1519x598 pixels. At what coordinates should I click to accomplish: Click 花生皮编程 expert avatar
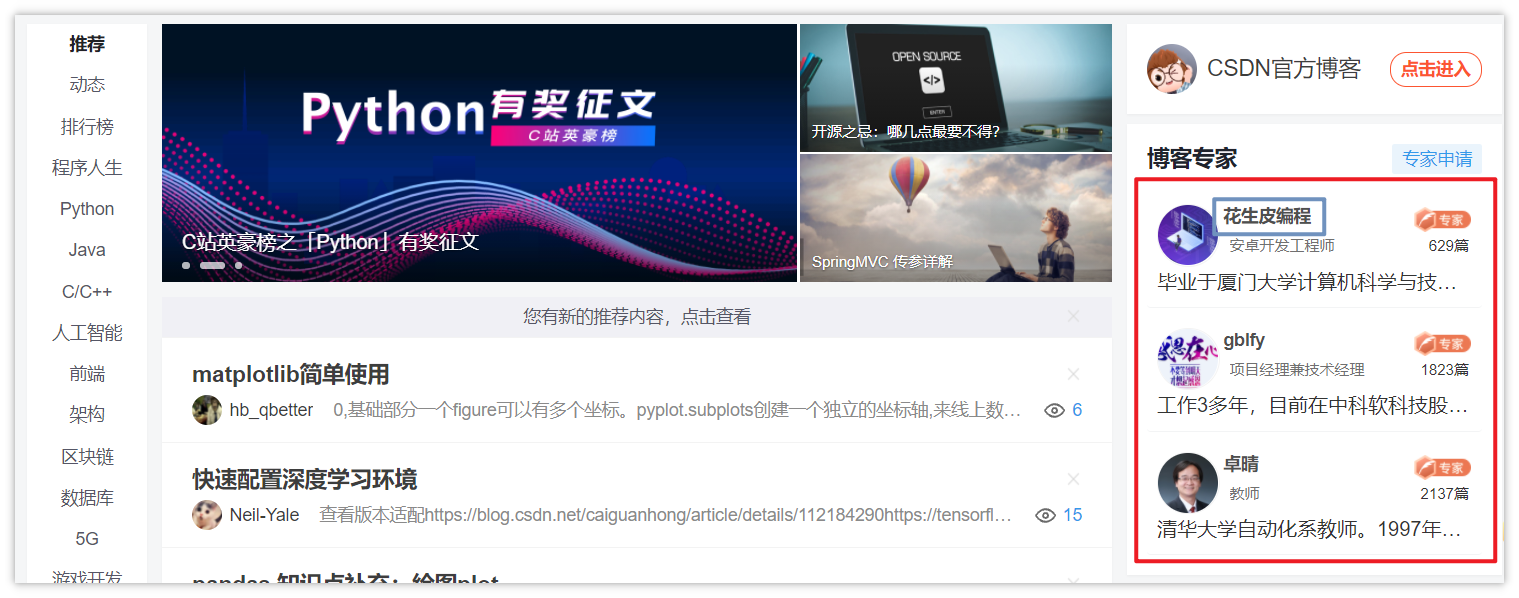[x=1187, y=234]
